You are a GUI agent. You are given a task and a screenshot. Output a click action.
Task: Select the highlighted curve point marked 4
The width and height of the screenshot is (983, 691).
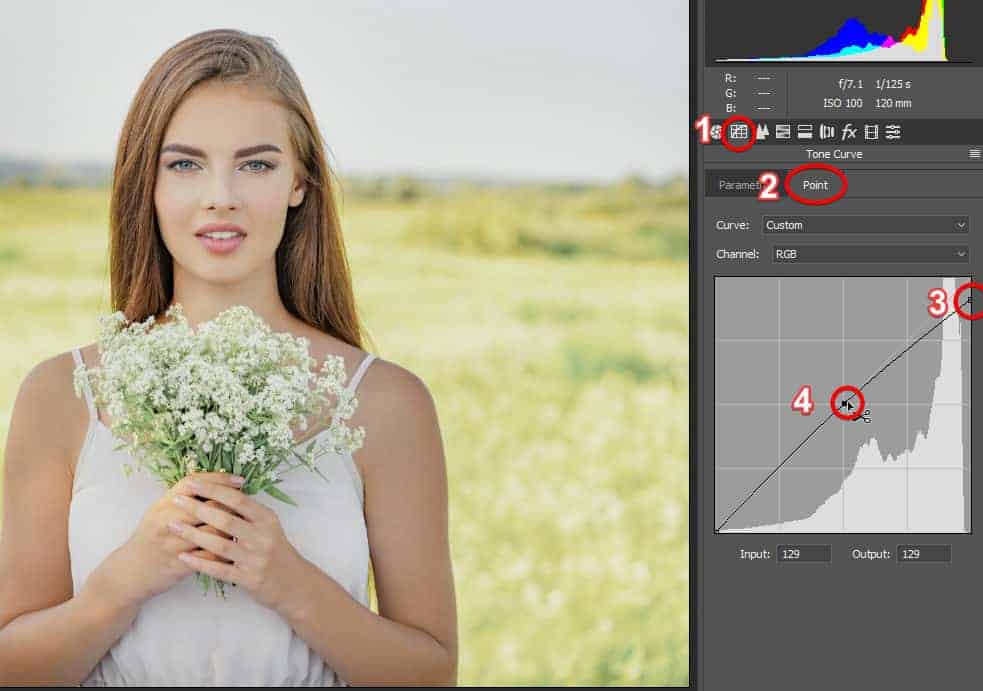click(x=845, y=404)
